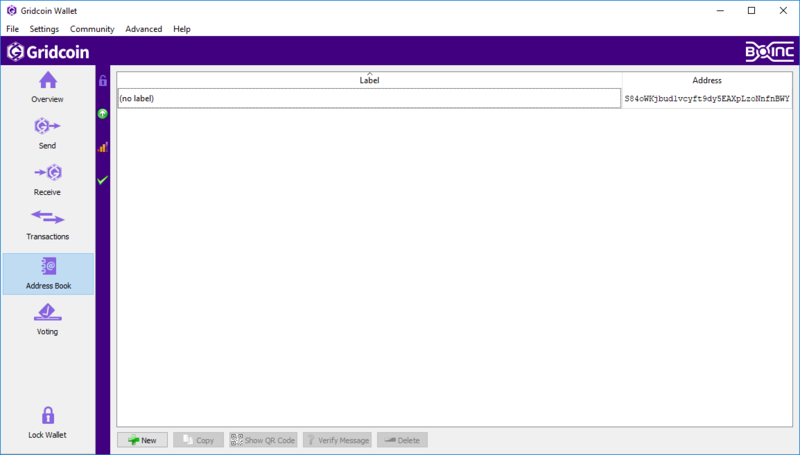Sort by the Label column header
800x455 pixels.
(369, 80)
